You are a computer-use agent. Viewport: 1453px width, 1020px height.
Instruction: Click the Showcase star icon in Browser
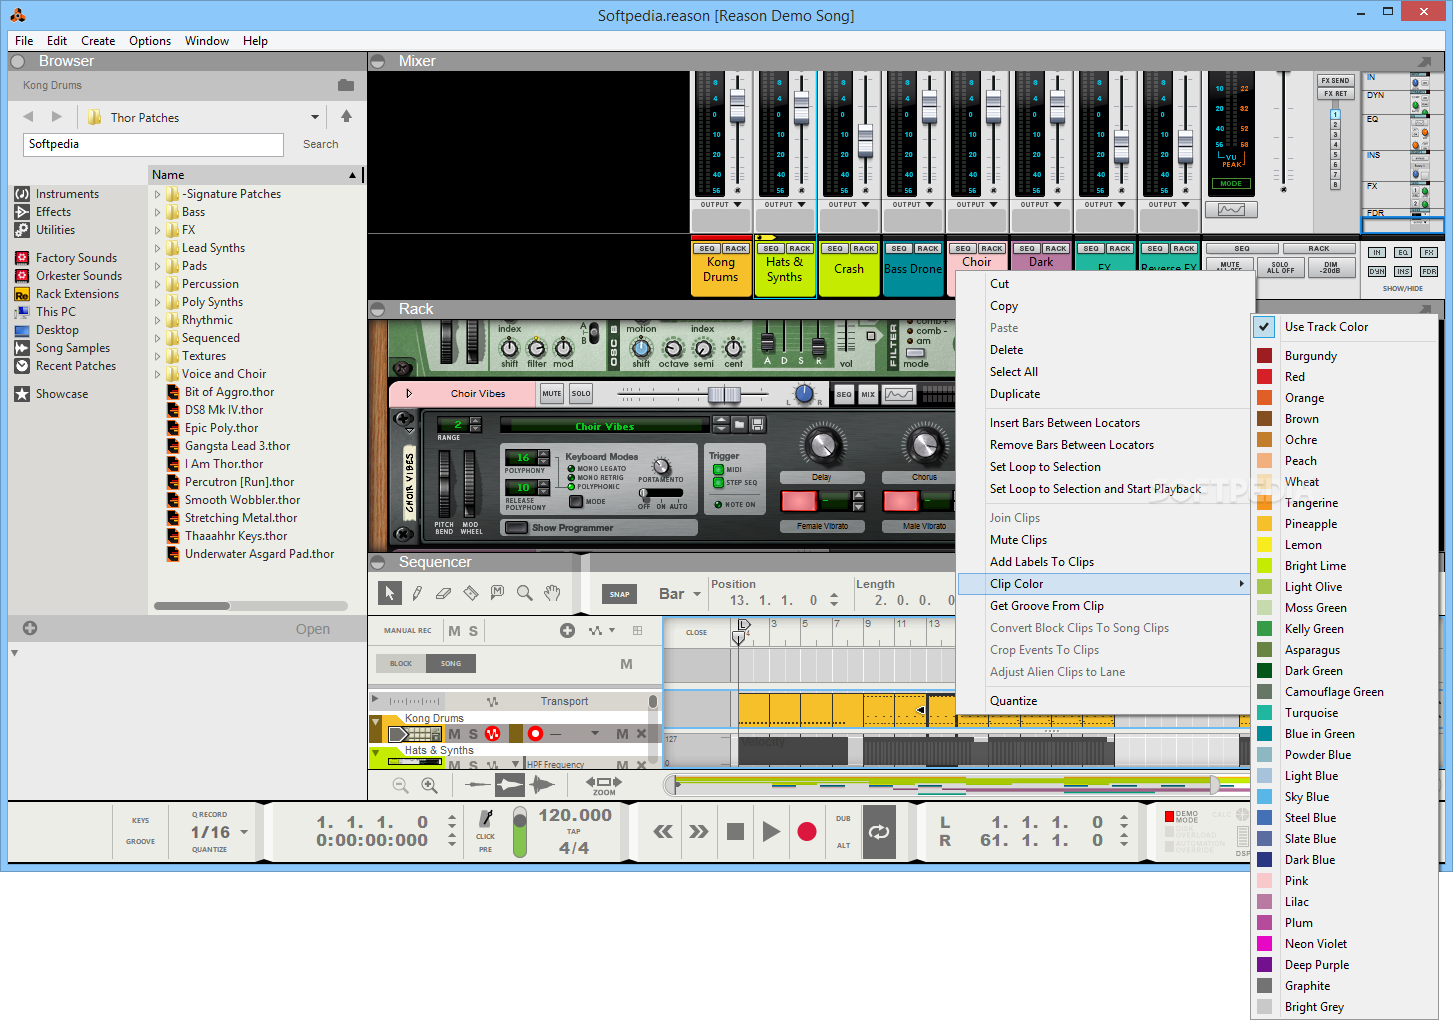tap(22, 394)
